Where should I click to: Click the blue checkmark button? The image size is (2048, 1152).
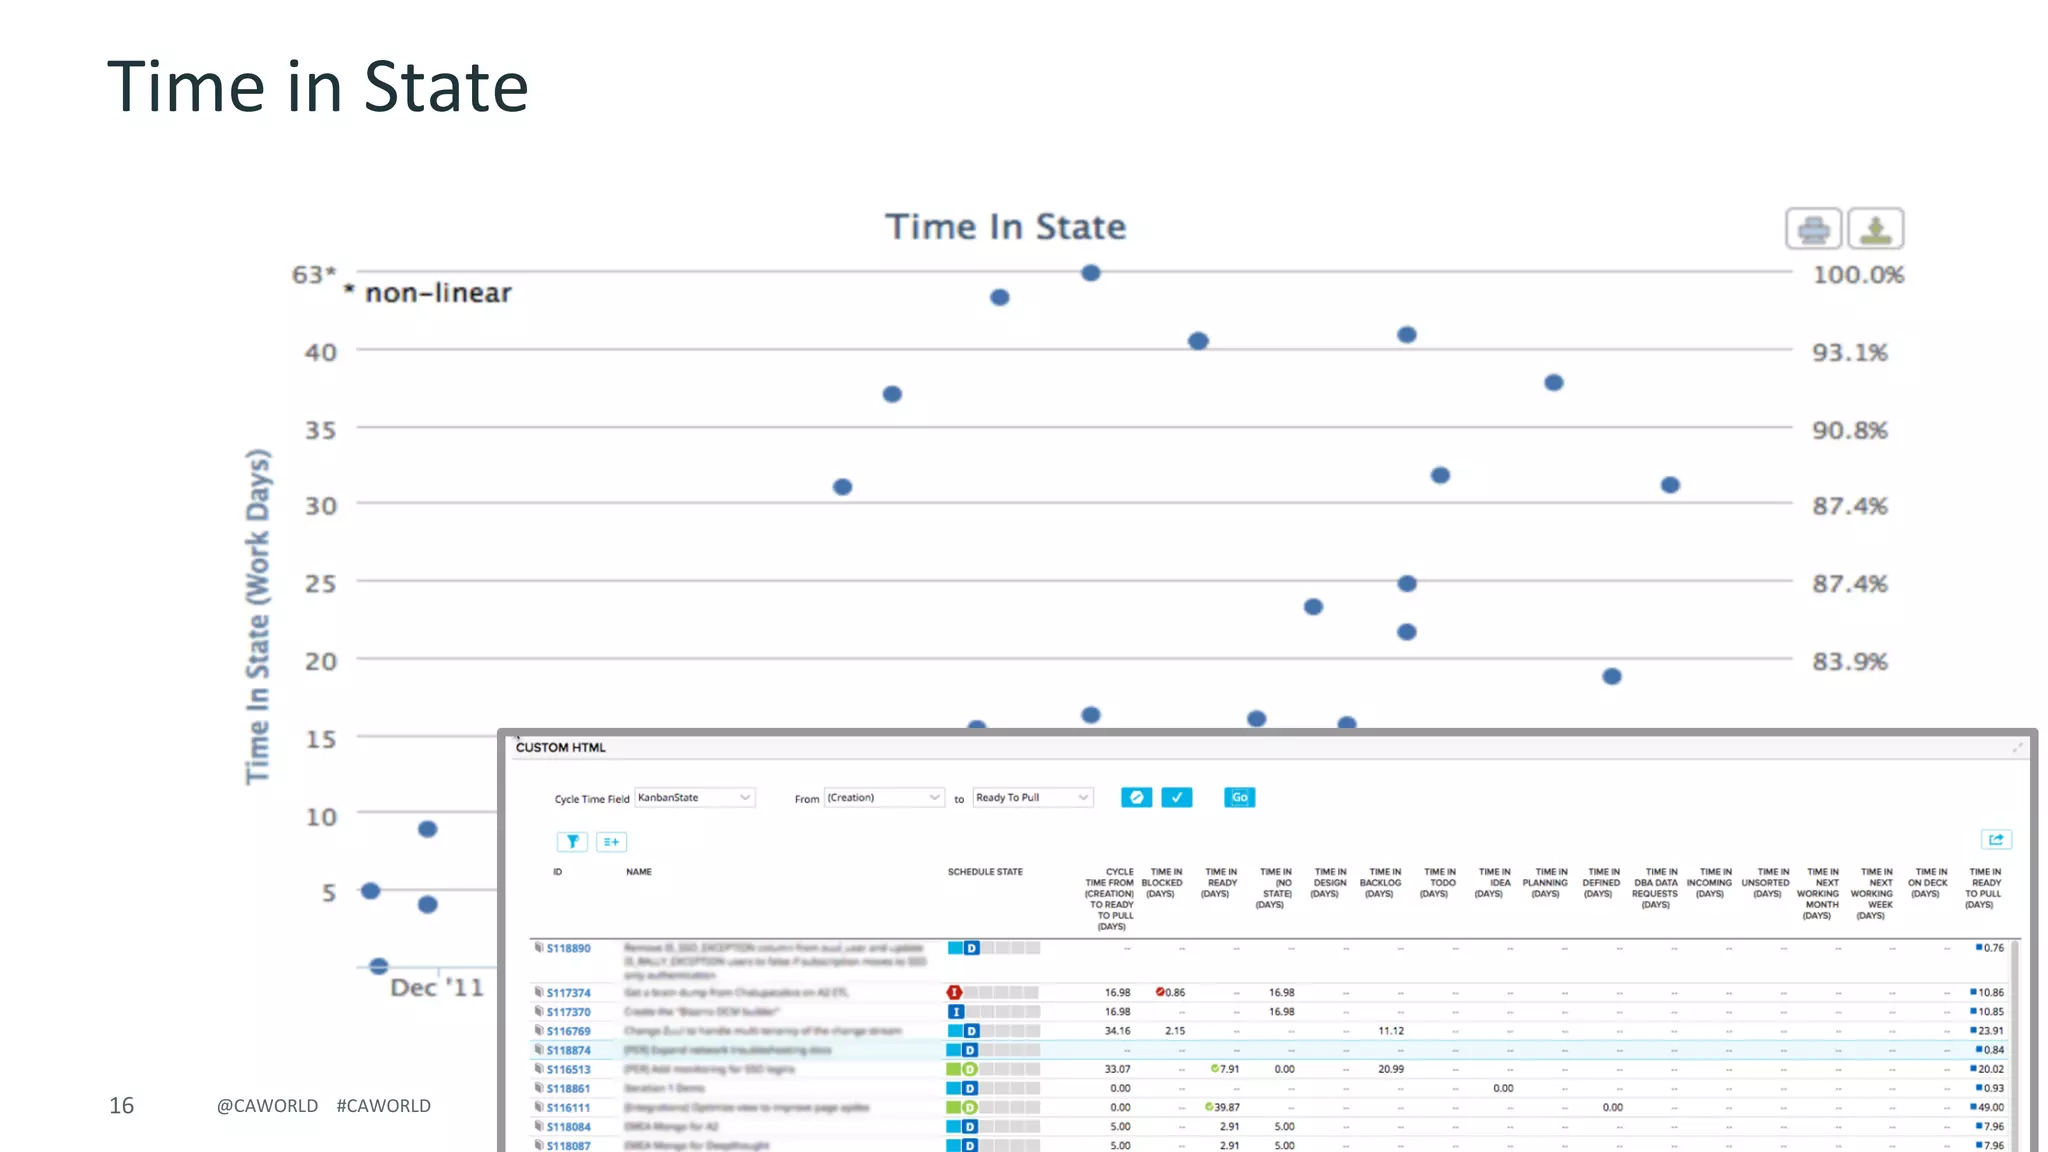pos(1177,798)
